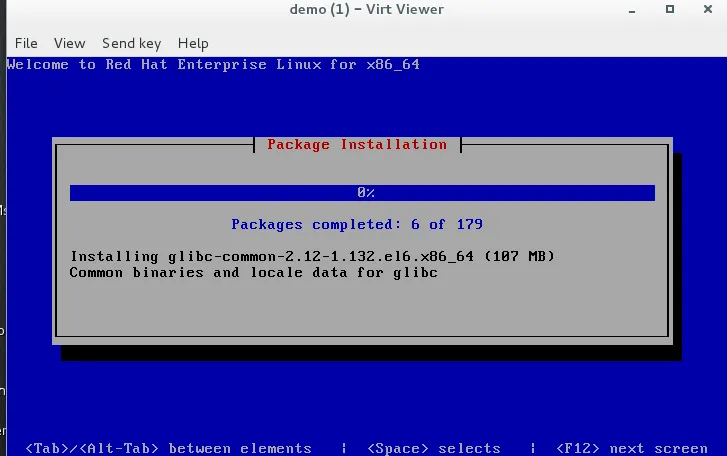The width and height of the screenshot is (727, 456).
Task: Click 'Common binaries and locale data for glibc'
Action: coord(254,272)
